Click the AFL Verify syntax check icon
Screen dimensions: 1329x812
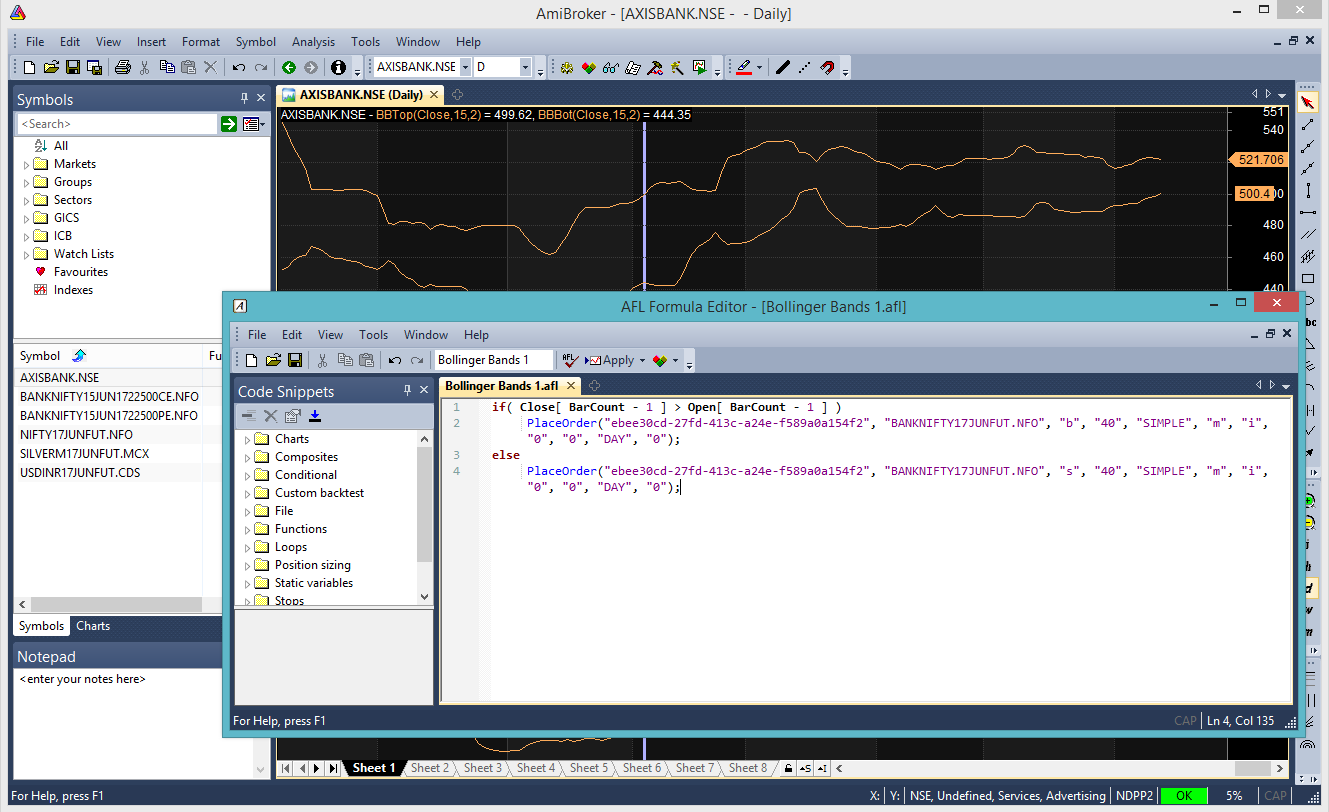click(x=570, y=360)
